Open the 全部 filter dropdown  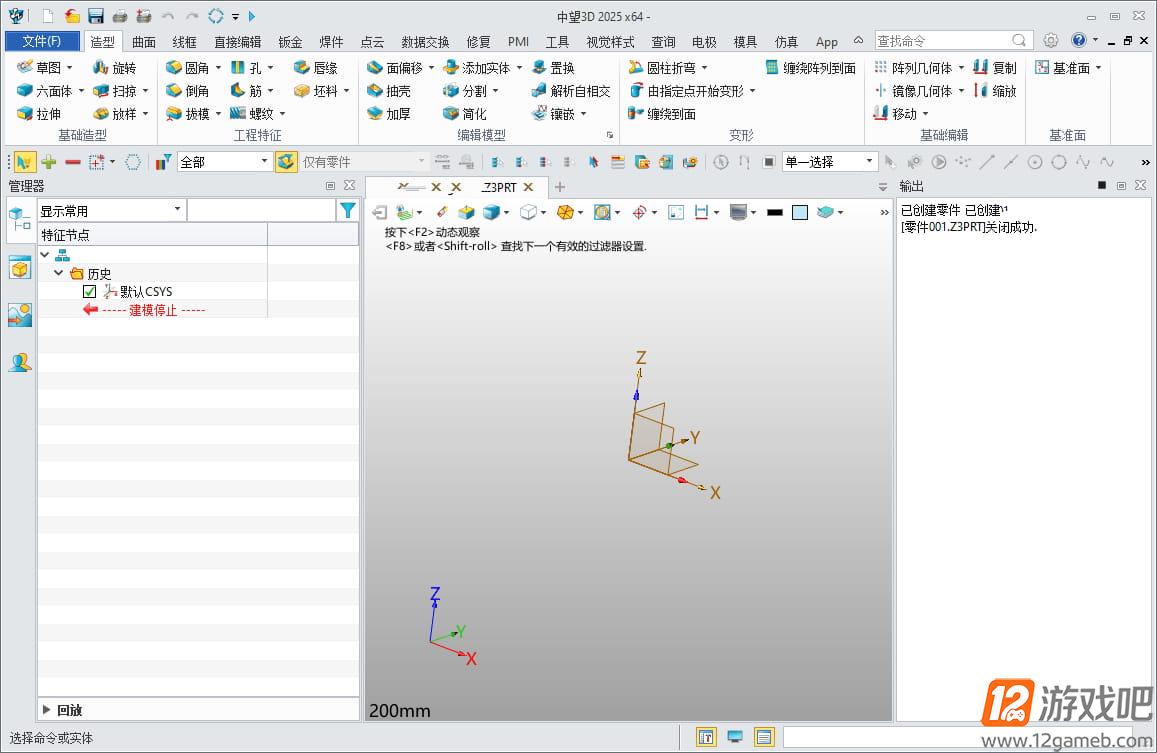(264, 161)
